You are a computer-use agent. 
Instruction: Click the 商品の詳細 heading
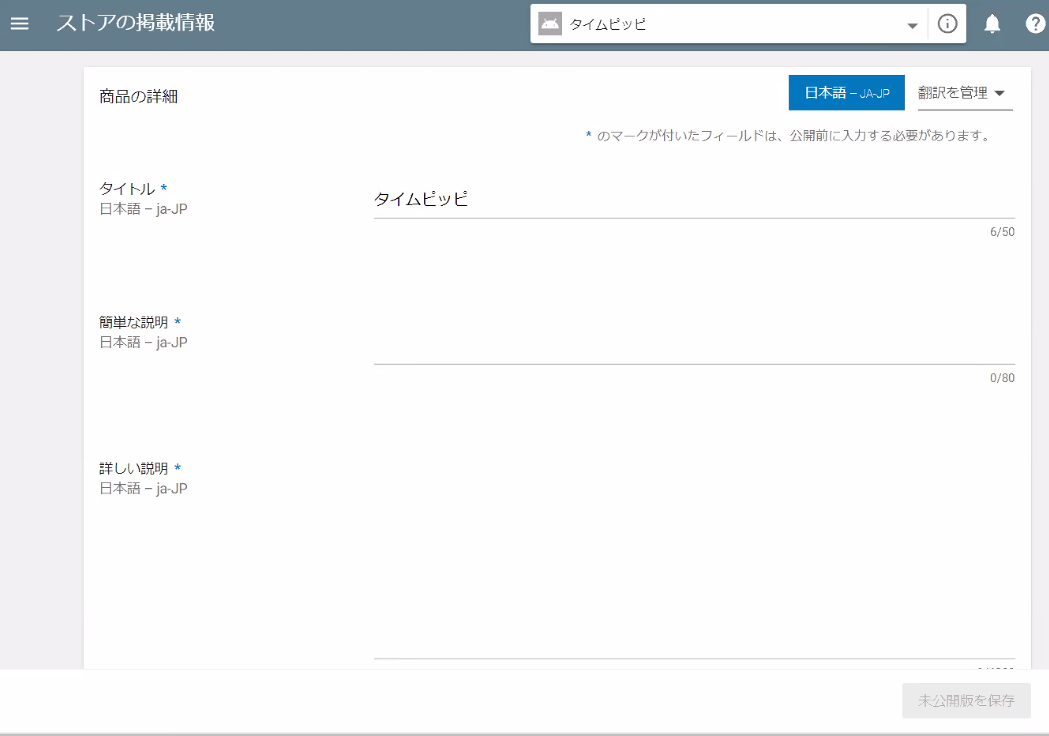[x=138, y=96]
